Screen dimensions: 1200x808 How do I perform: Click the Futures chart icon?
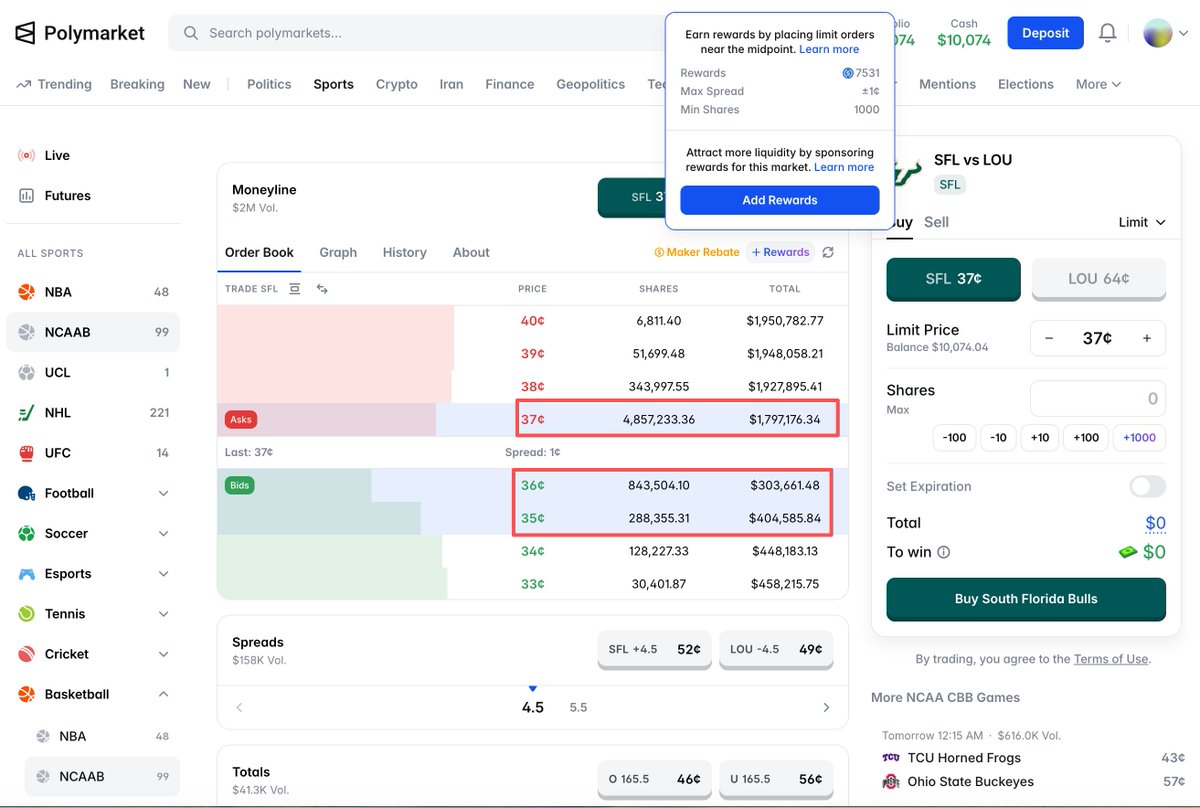[27, 196]
